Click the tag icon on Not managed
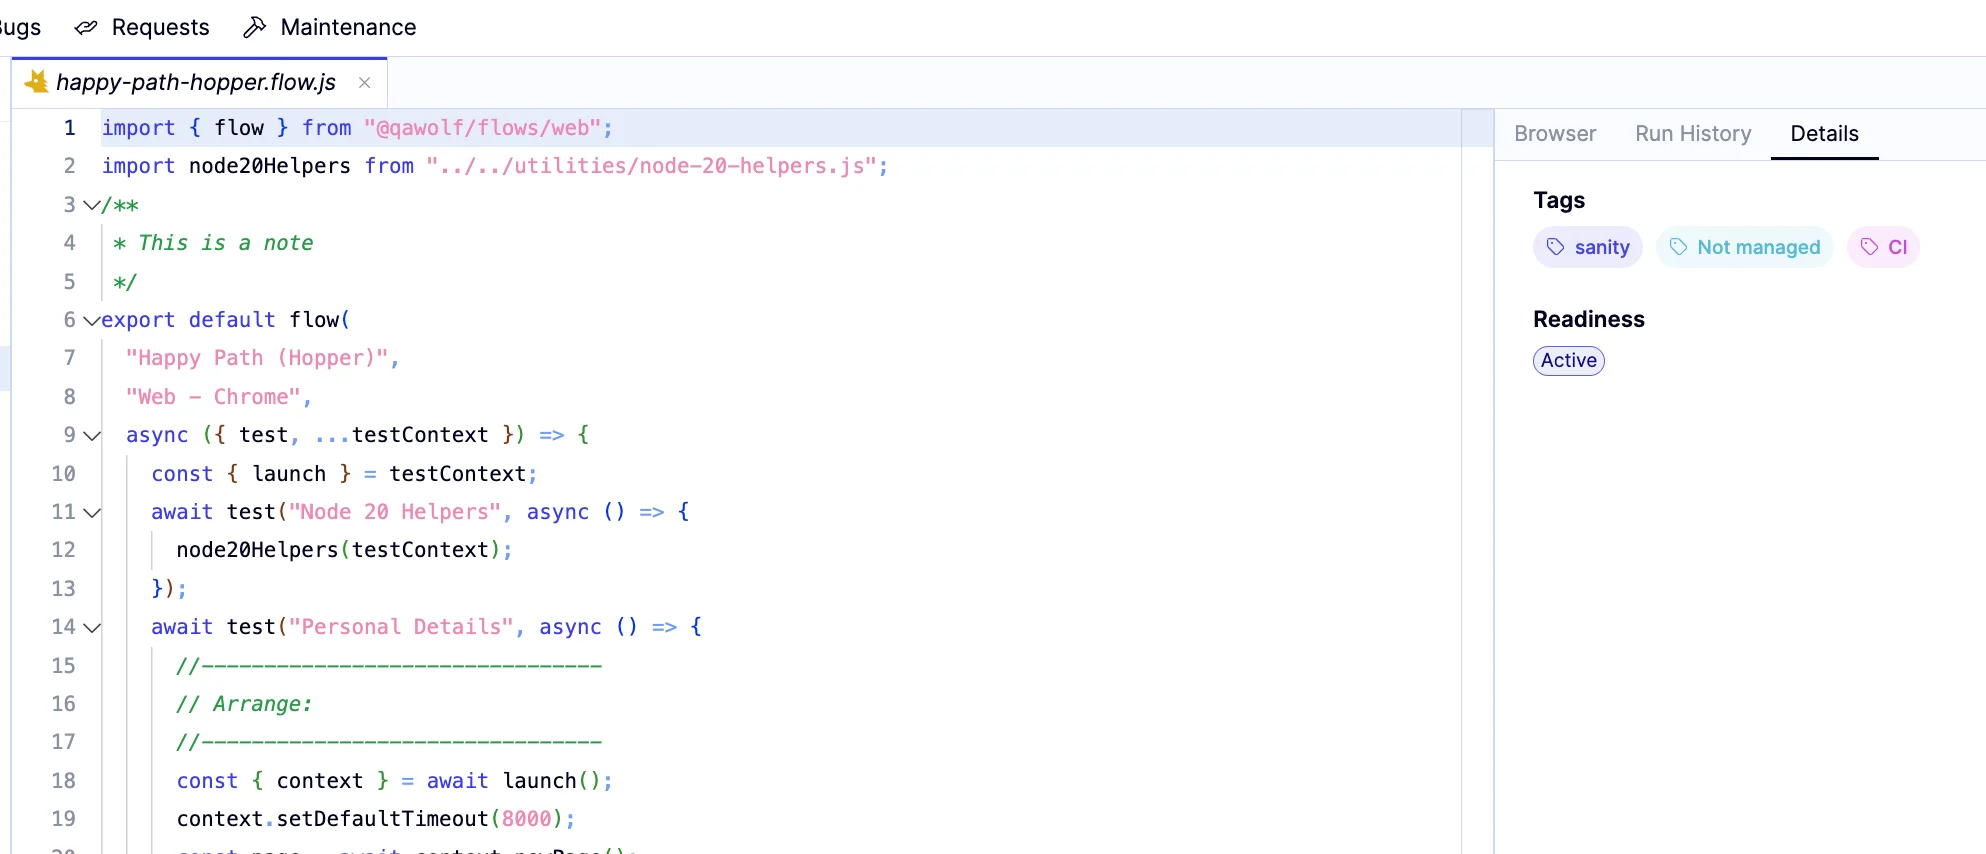Image resolution: width=1986 pixels, height=854 pixels. click(1679, 247)
